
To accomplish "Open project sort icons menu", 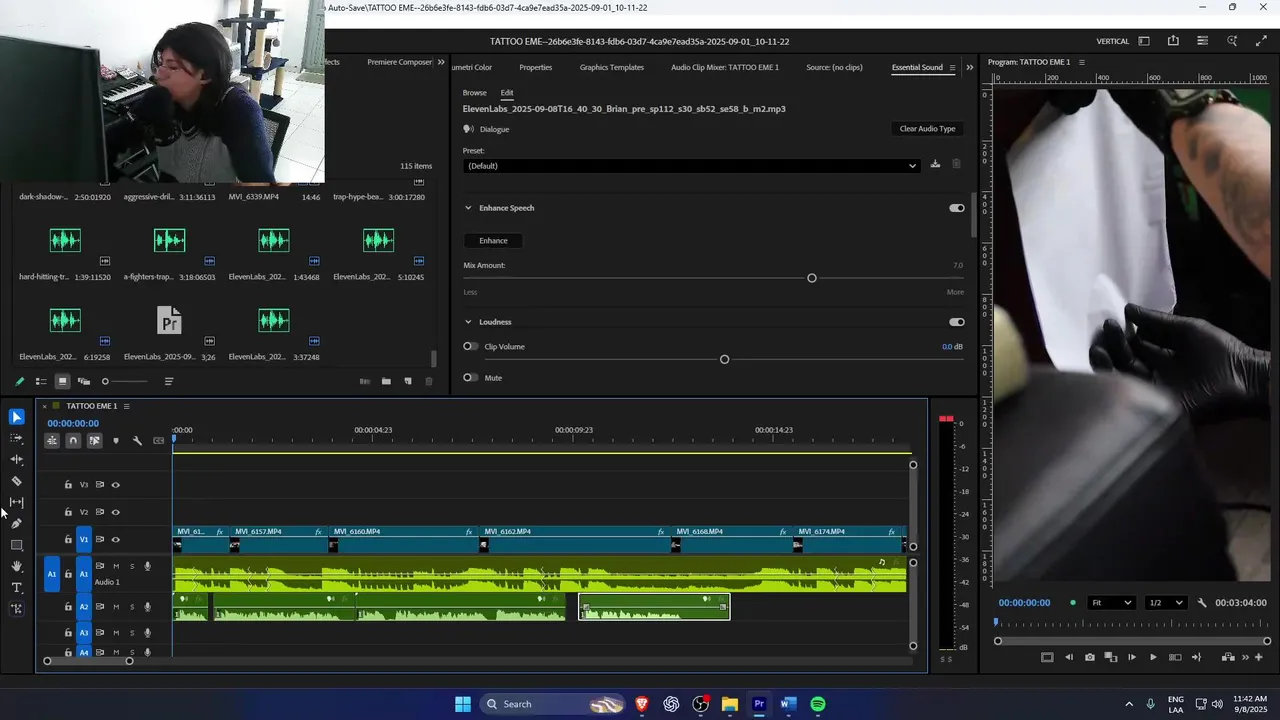I will [168, 381].
